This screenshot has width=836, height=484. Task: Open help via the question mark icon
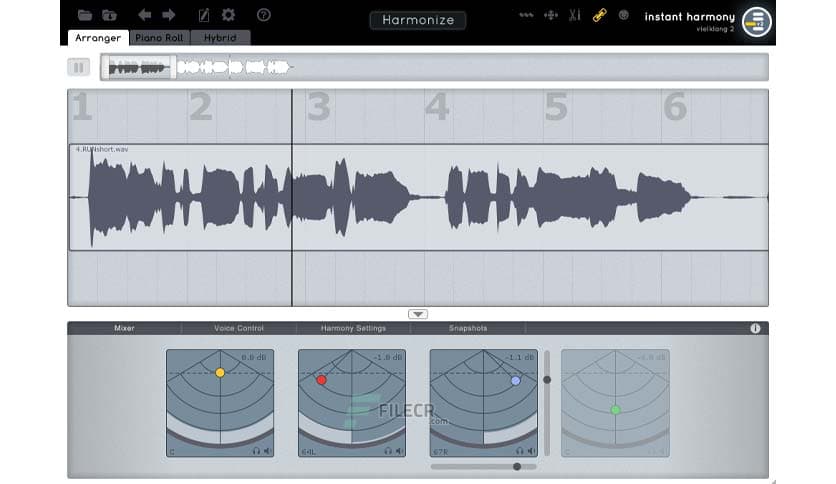[x=263, y=15]
